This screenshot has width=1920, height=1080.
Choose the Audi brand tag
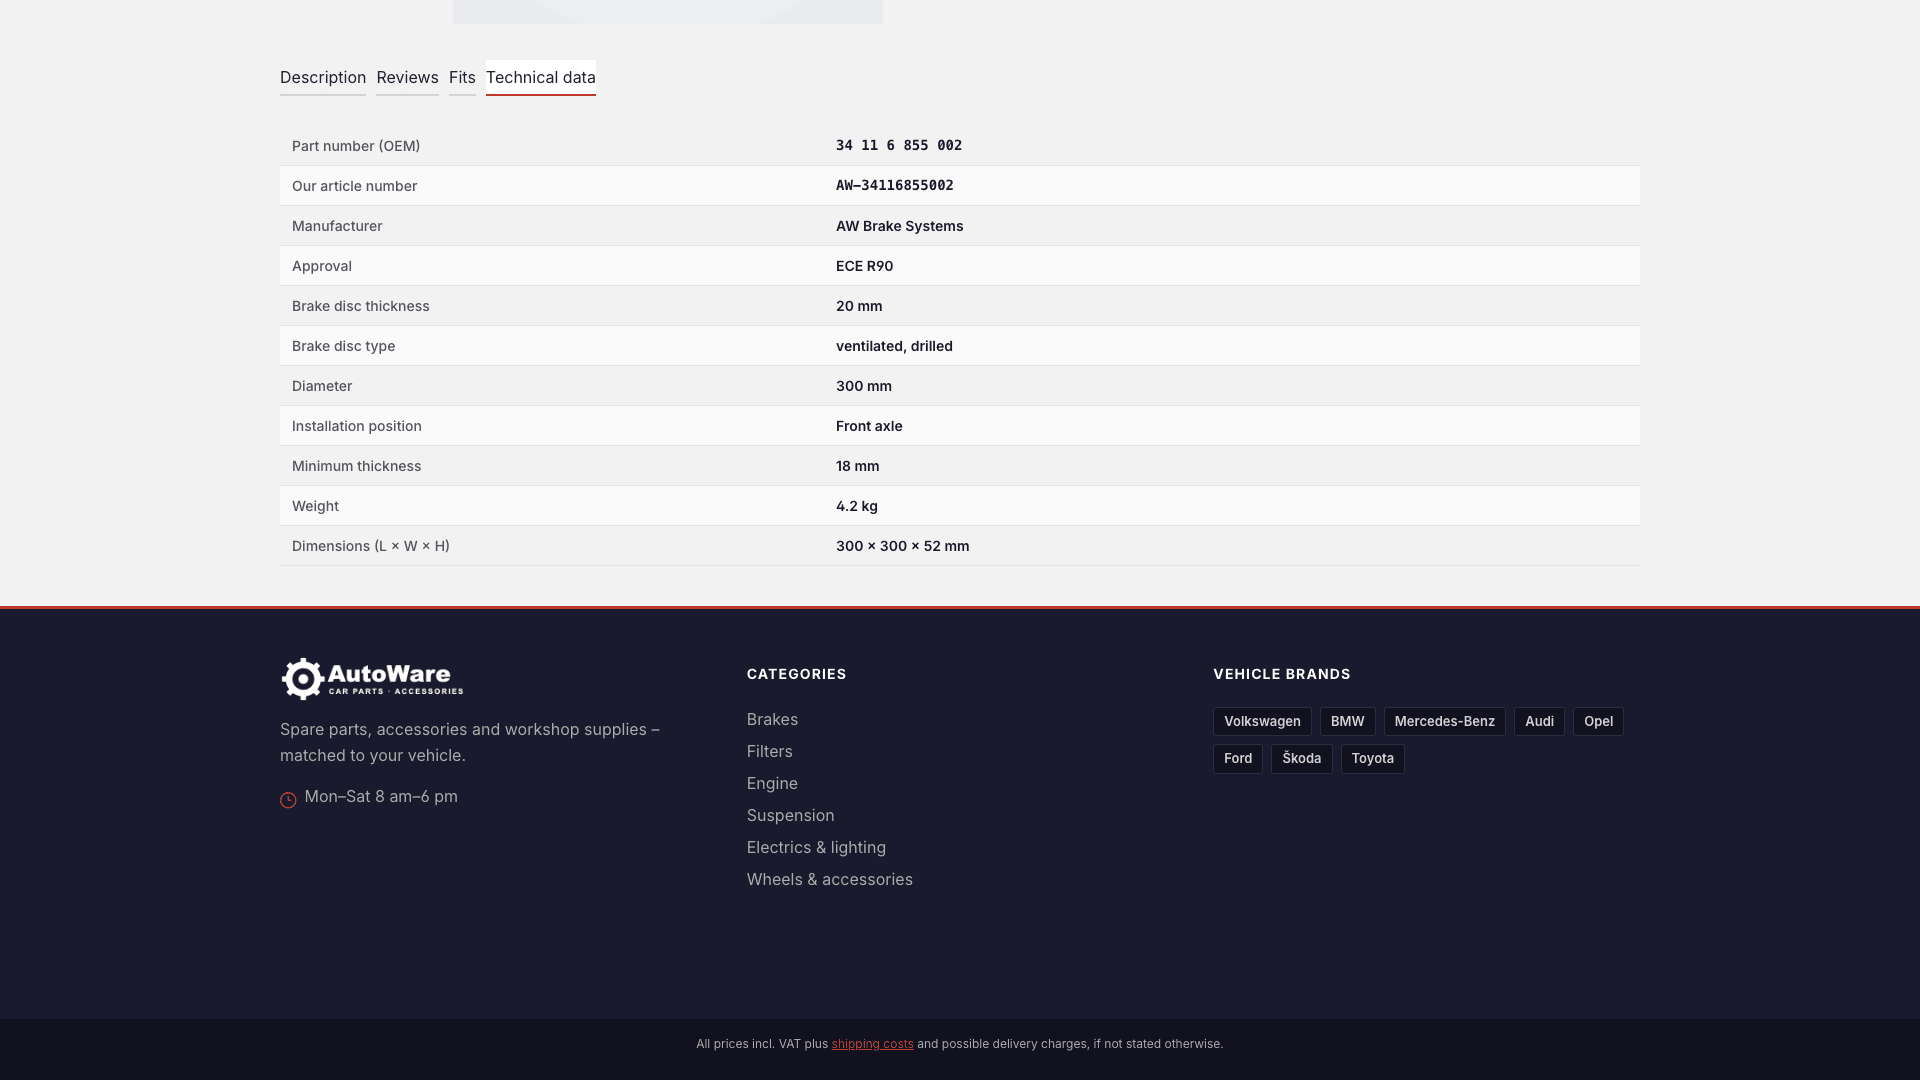(1539, 722)
